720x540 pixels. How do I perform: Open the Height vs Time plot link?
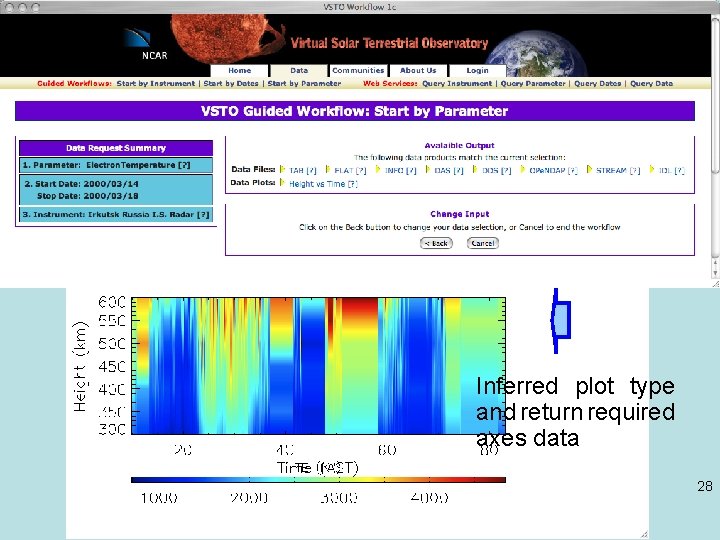point(317,184)
